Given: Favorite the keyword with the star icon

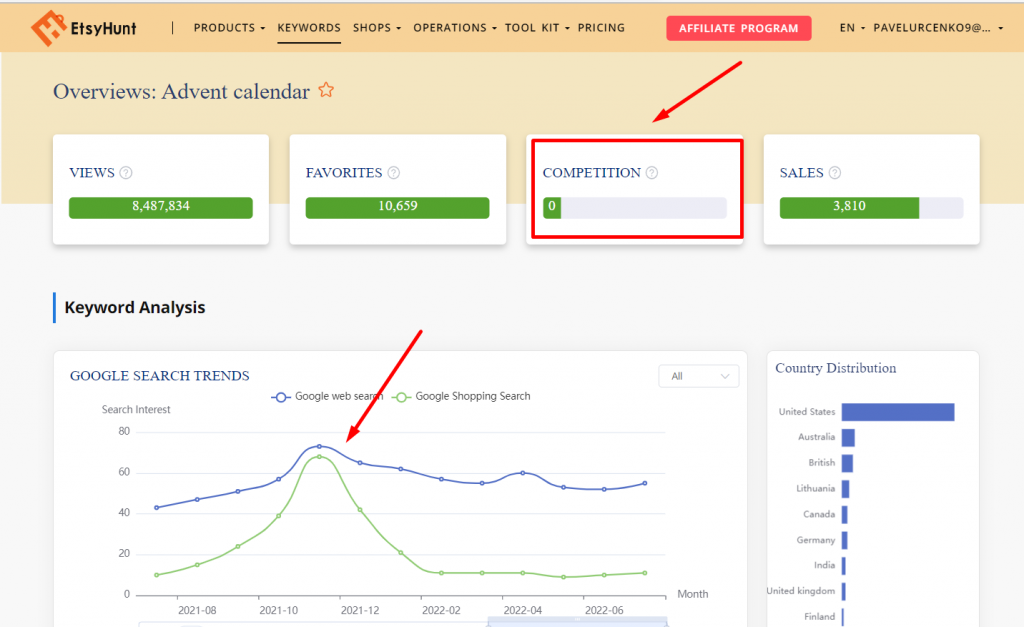Looking at the screenshot, I should tap(326, 91).
